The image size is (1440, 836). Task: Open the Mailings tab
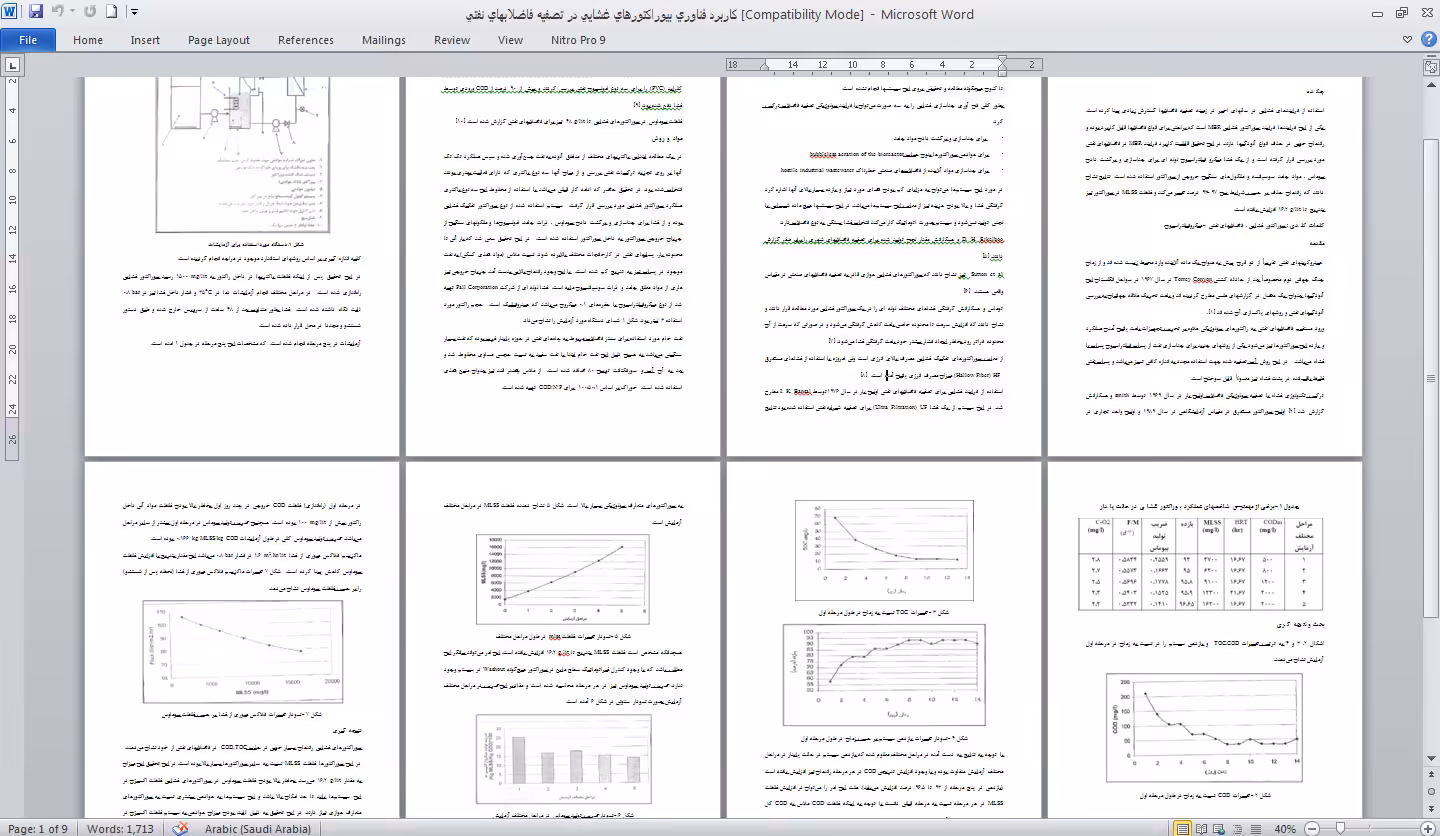[384, 40]
